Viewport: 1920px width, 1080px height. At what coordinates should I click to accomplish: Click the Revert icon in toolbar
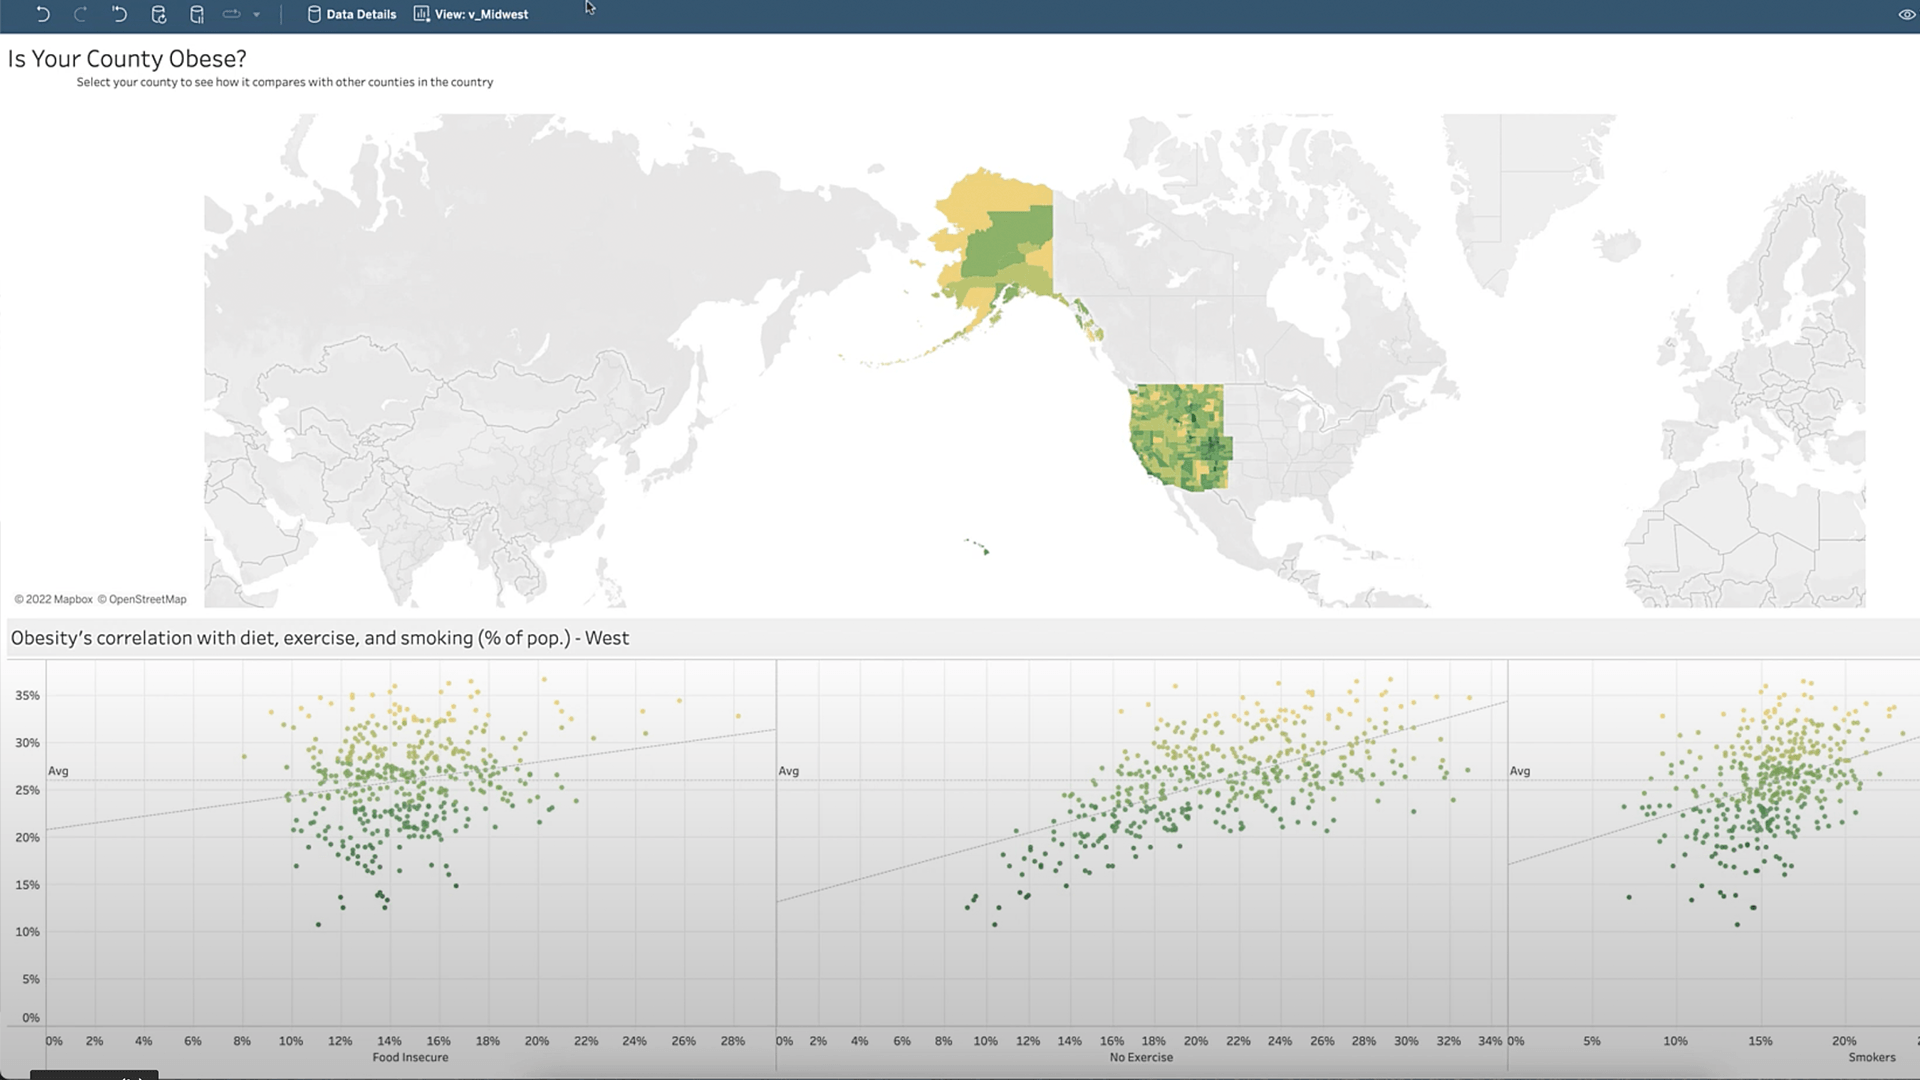tap(119, 14)
